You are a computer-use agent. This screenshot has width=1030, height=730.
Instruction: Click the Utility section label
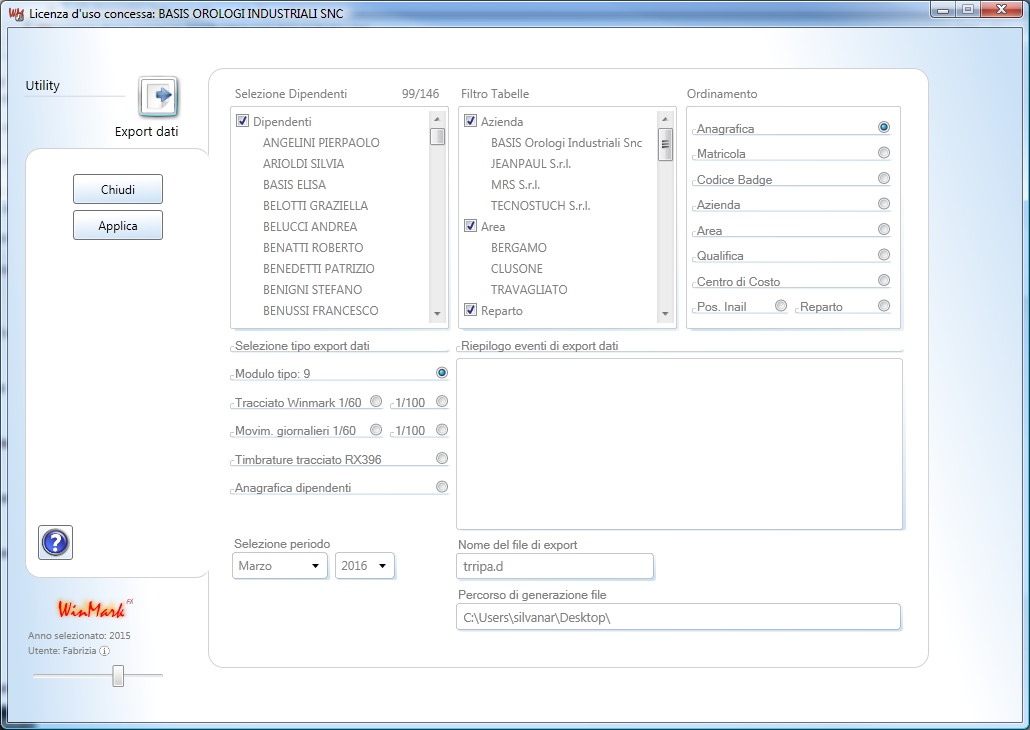tap(43, 85)
